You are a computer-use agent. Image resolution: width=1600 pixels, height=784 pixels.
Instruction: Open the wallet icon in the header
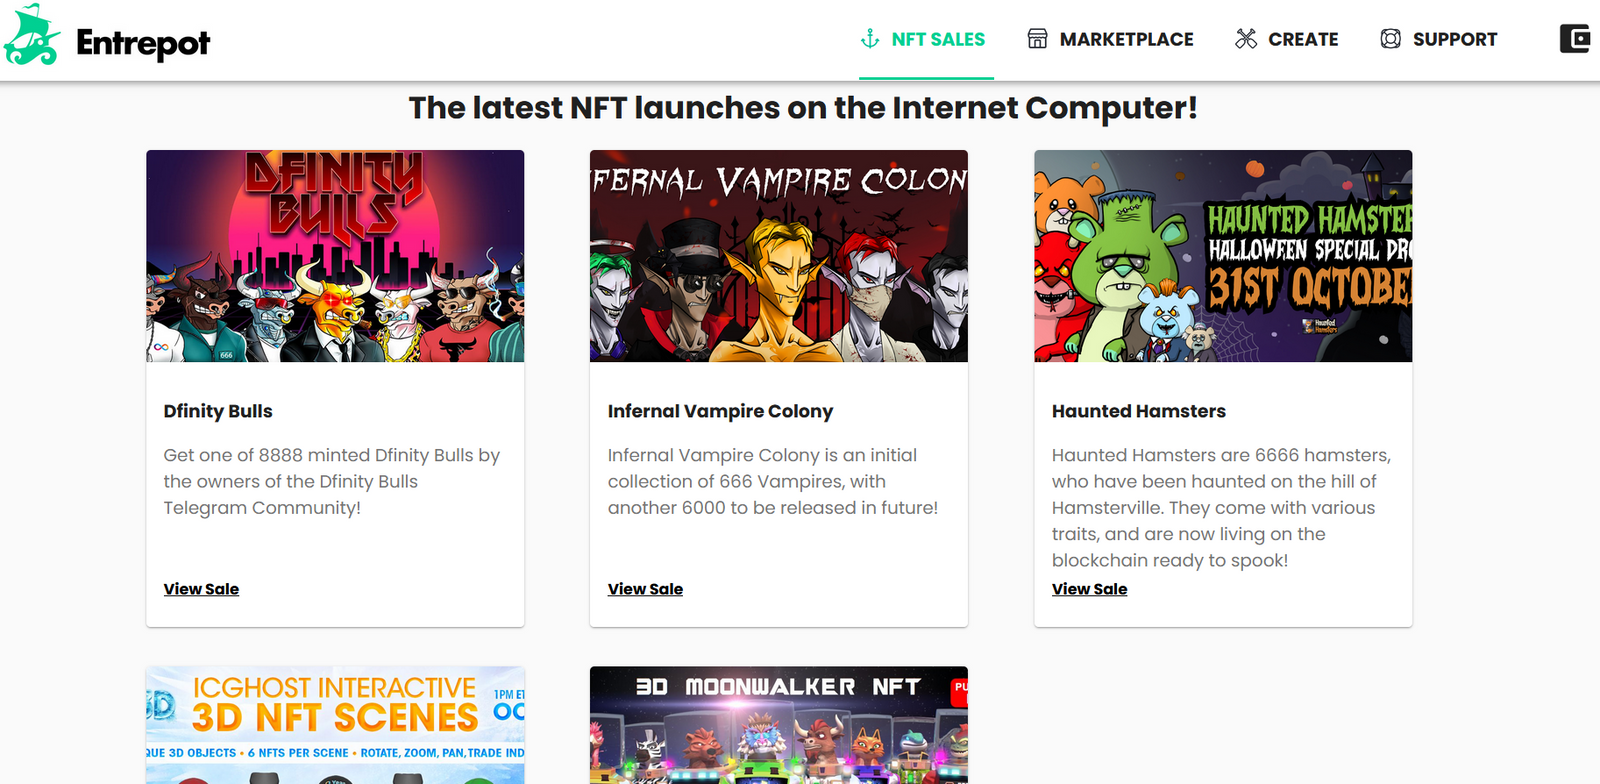click(x=1575, y=39)
